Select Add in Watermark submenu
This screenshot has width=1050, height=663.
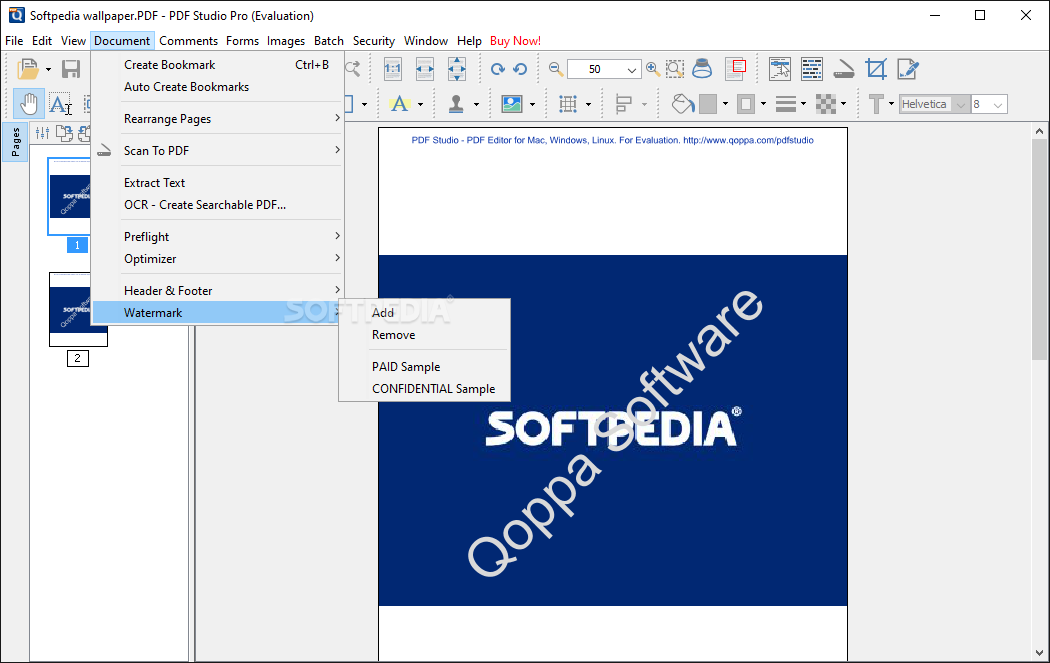[425, 313]
